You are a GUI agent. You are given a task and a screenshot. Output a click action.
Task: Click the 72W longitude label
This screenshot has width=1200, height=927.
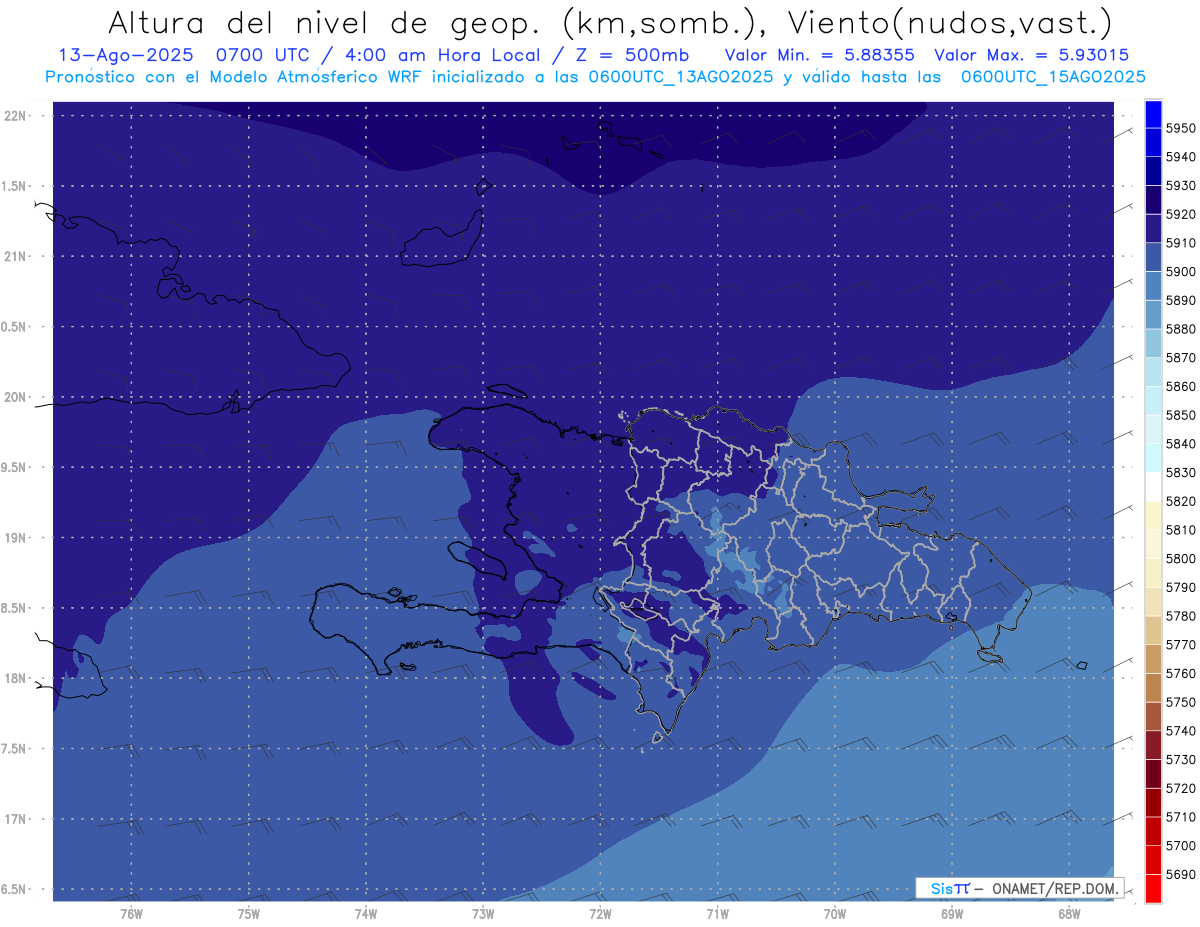[600, 914]
